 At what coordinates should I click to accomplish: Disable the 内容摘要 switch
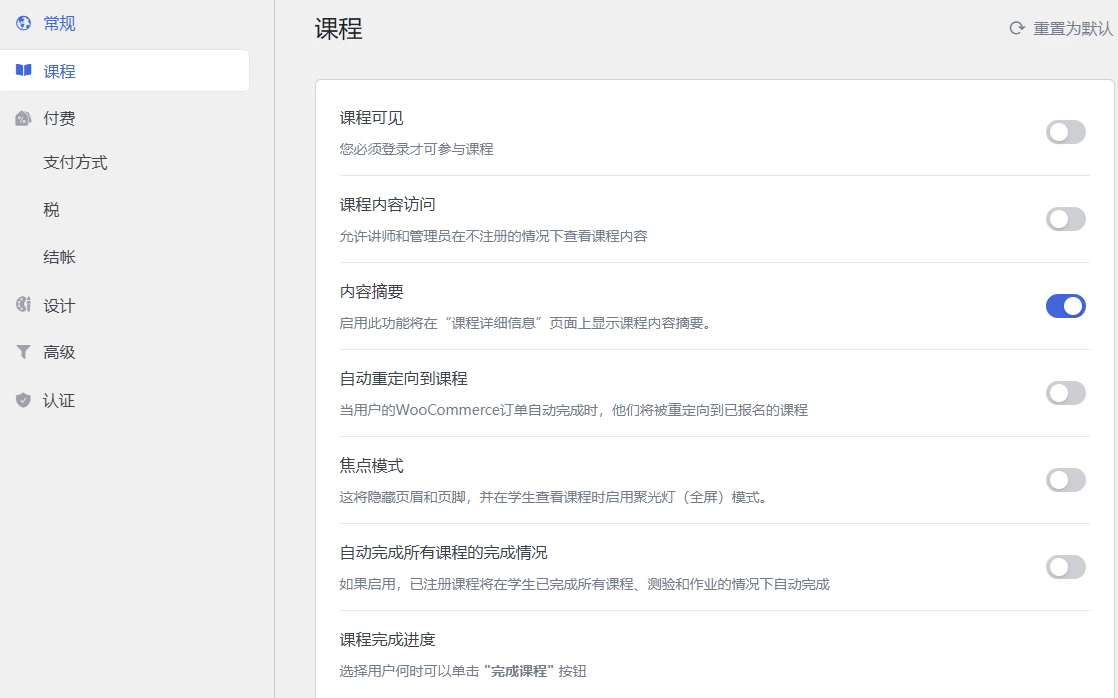click(x=1066, y=306)
